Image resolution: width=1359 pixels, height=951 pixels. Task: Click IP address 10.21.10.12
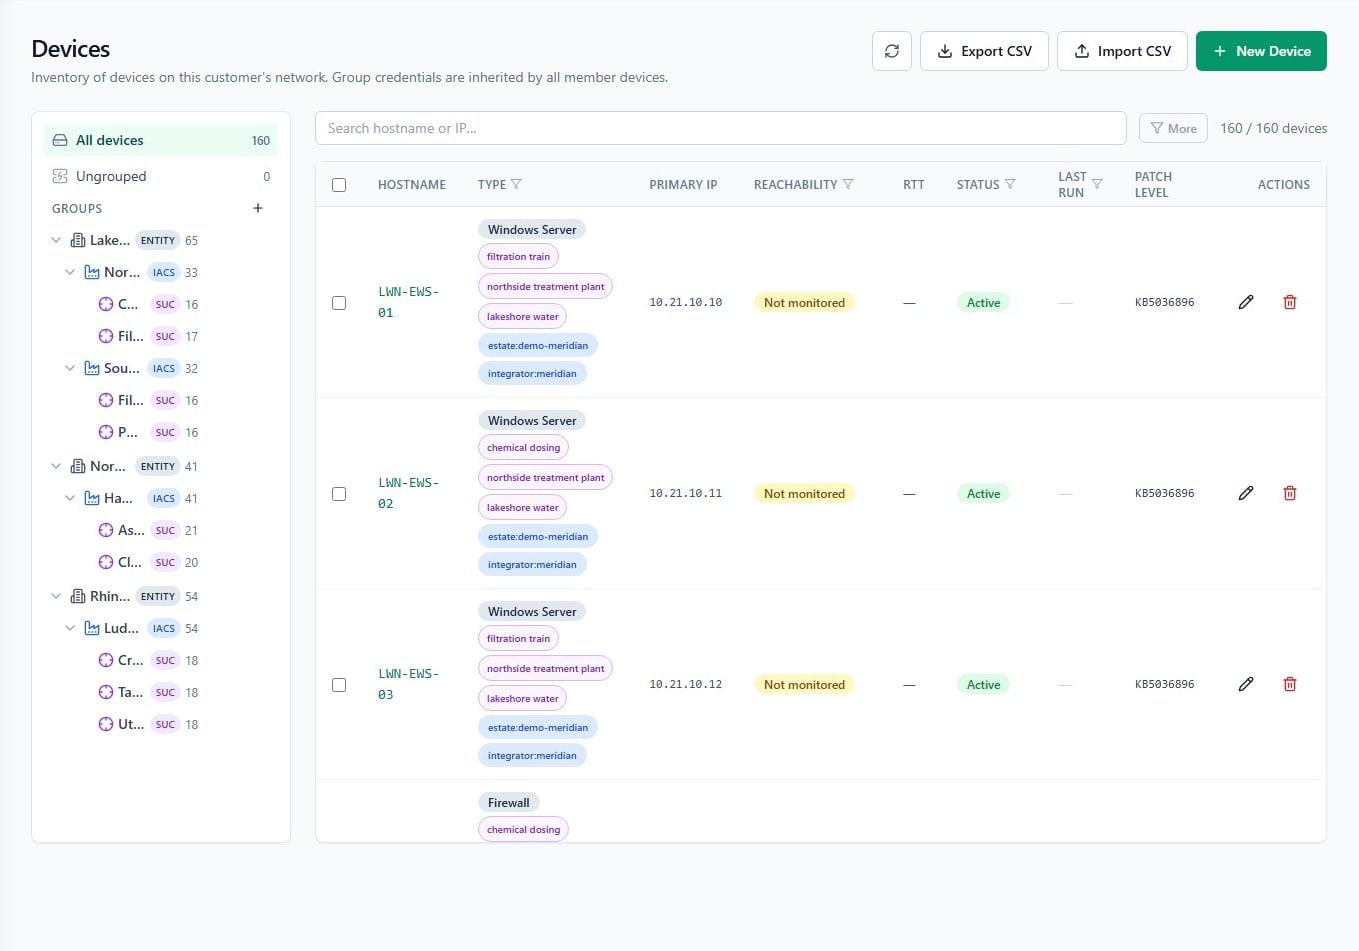pos(685,684)
